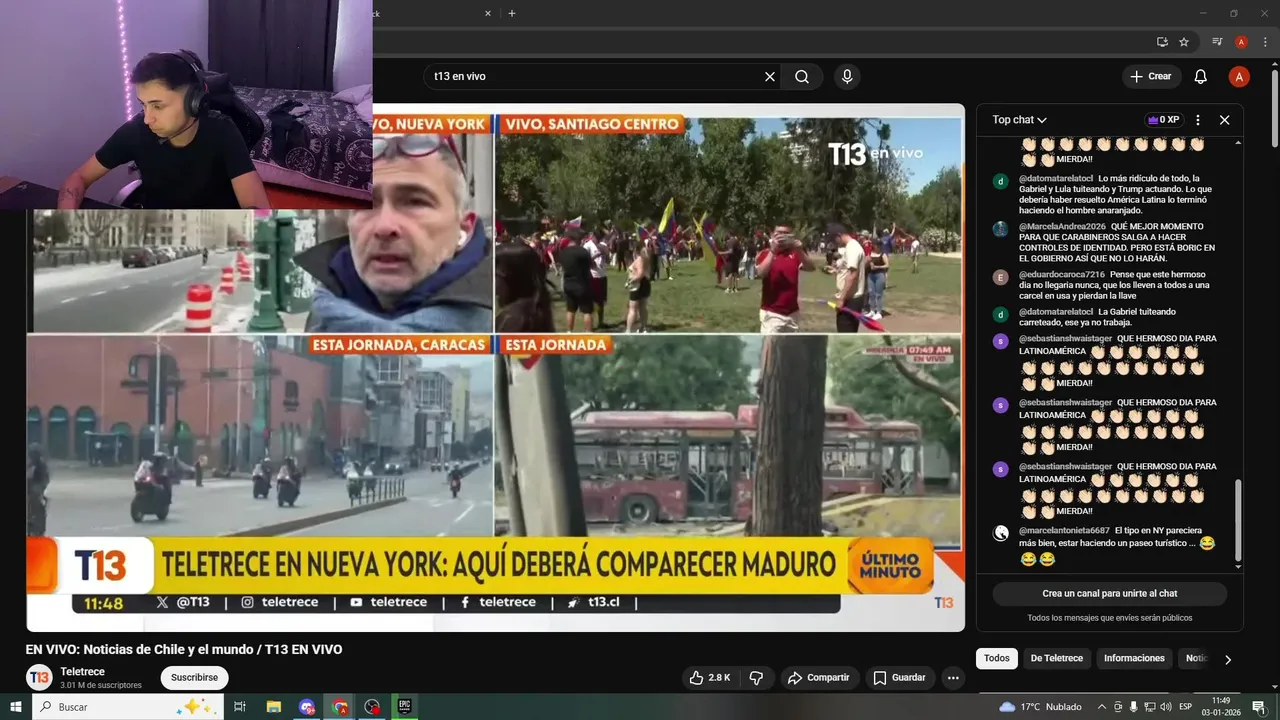Click the Crear button

(1151, 77)
